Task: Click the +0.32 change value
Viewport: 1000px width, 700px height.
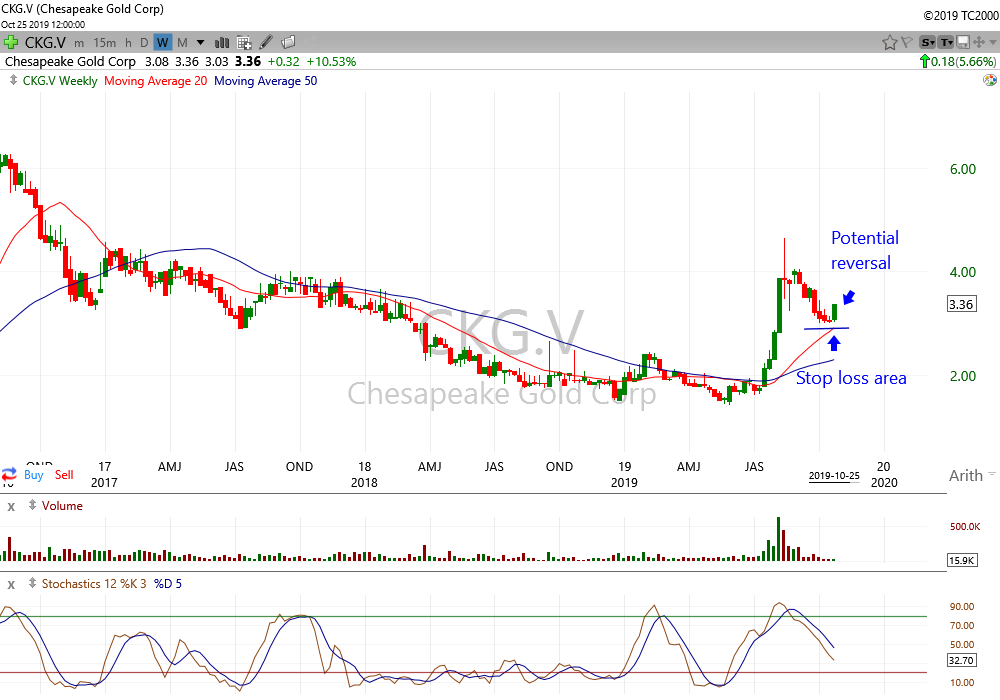Action: pyautogui.click(x=283, y=62)
